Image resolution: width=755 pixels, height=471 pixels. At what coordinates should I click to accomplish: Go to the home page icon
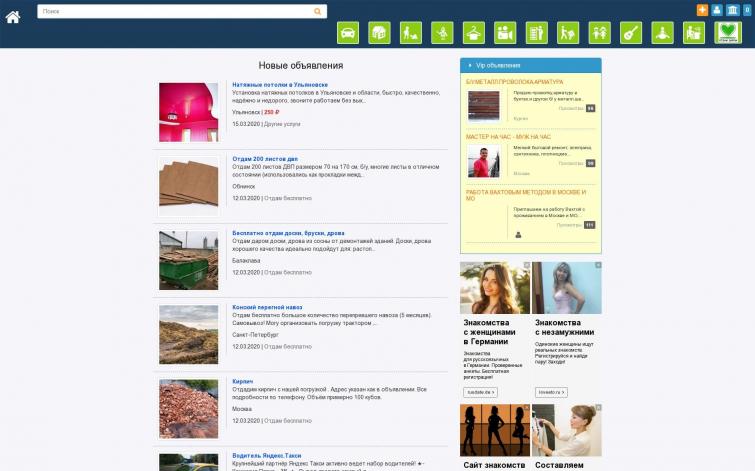point(13,17)
